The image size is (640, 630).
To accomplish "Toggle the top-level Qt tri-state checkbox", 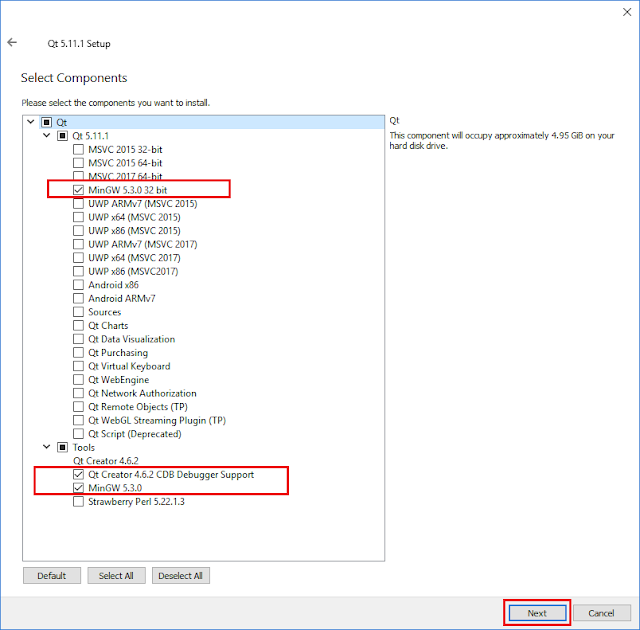I will pos(47,122).
